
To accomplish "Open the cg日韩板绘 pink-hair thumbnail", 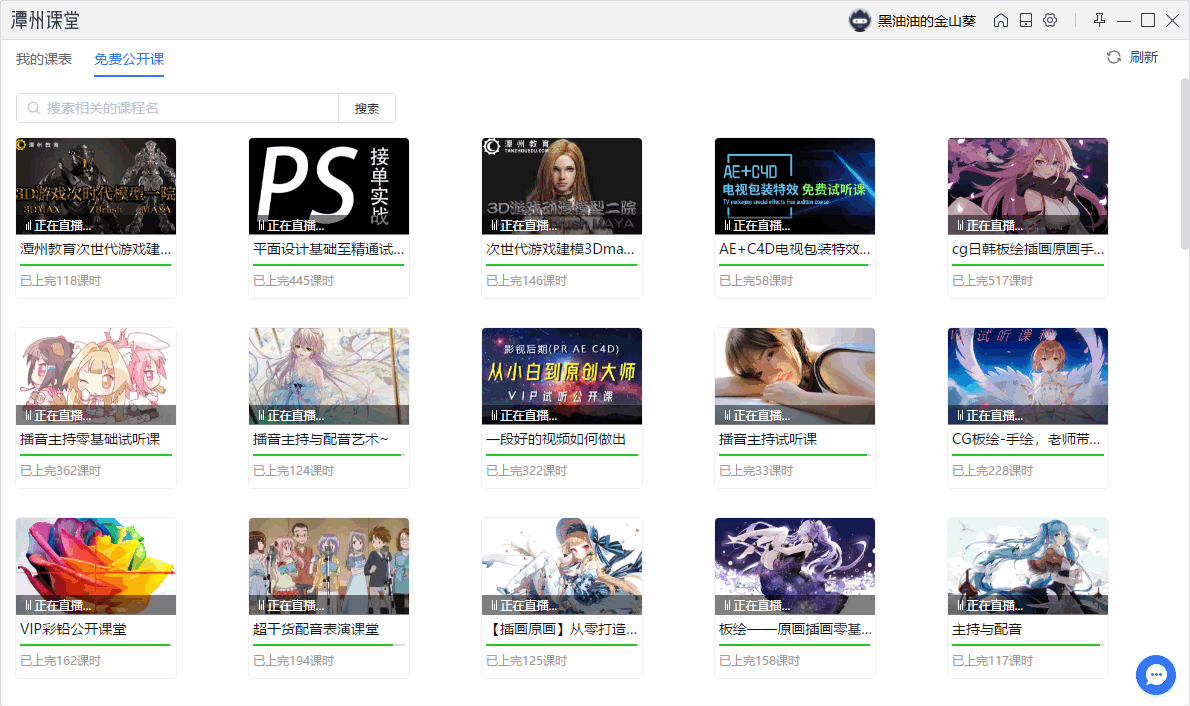I will coord(1028,186).
